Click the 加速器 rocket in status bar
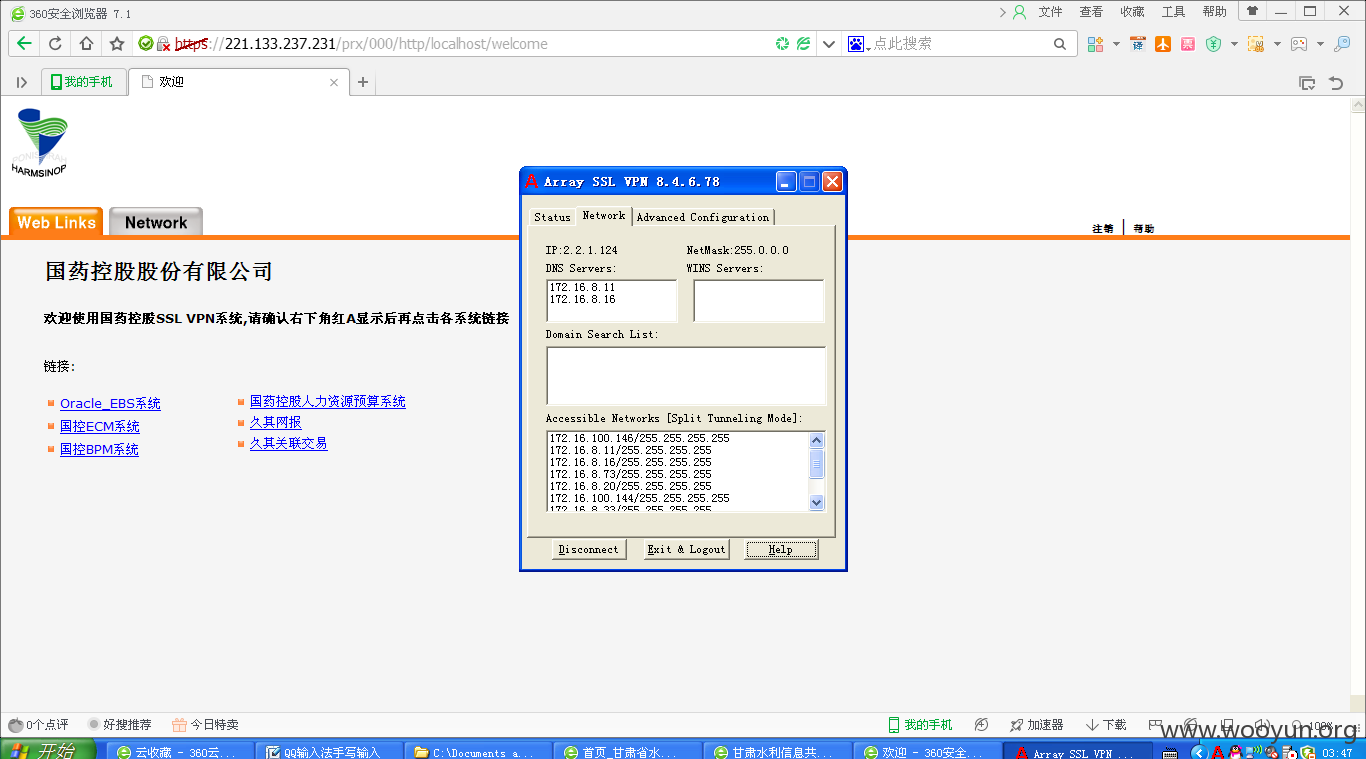 pyautogui.click(x=1037, y=725)
